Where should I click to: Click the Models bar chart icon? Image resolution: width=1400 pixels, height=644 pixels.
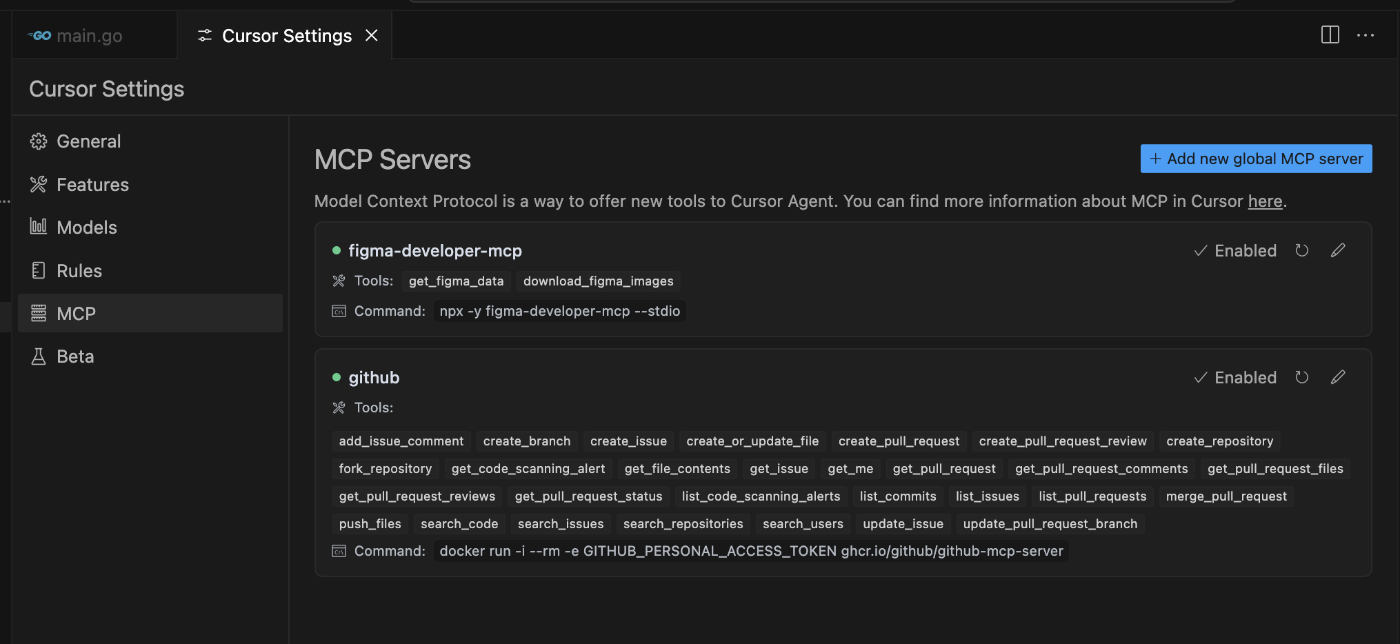[x=38, y=228]
